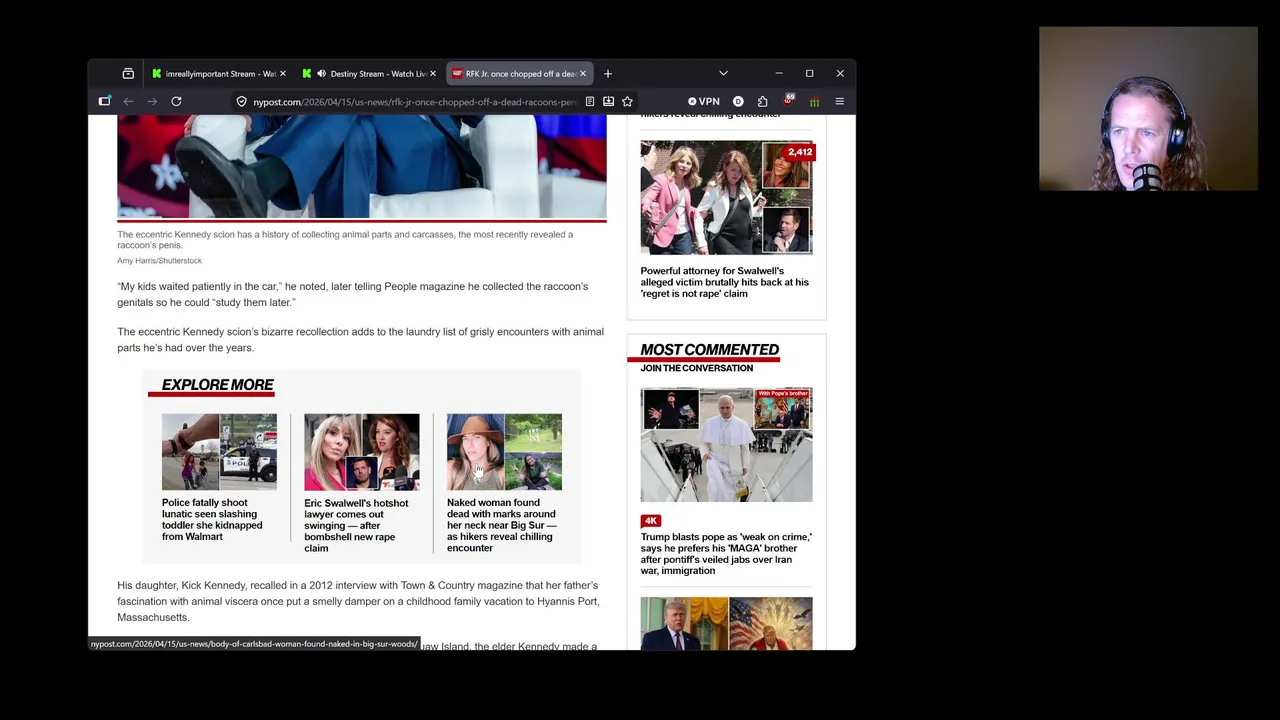The image size is (1280, 720).
Task: Click JOIN THE CONVERSATION text
Action: pyautogui.click(x=697, y=368)
